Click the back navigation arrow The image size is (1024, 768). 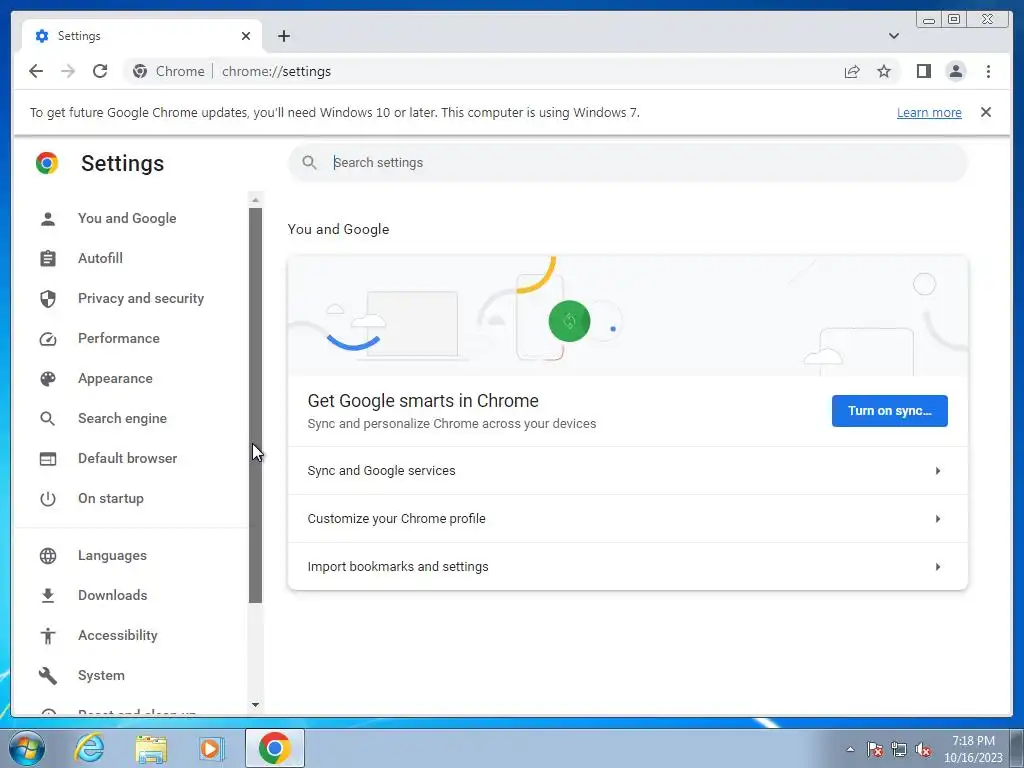pos(36,71)
